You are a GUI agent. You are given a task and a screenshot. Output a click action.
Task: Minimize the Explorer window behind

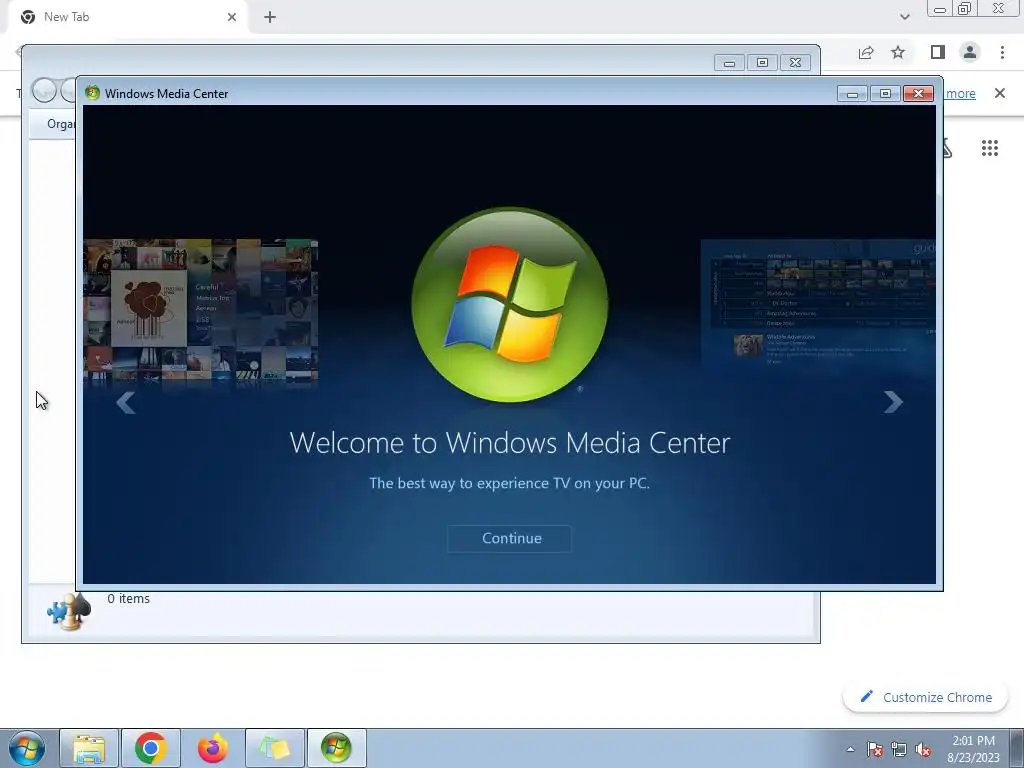point(729,63)
